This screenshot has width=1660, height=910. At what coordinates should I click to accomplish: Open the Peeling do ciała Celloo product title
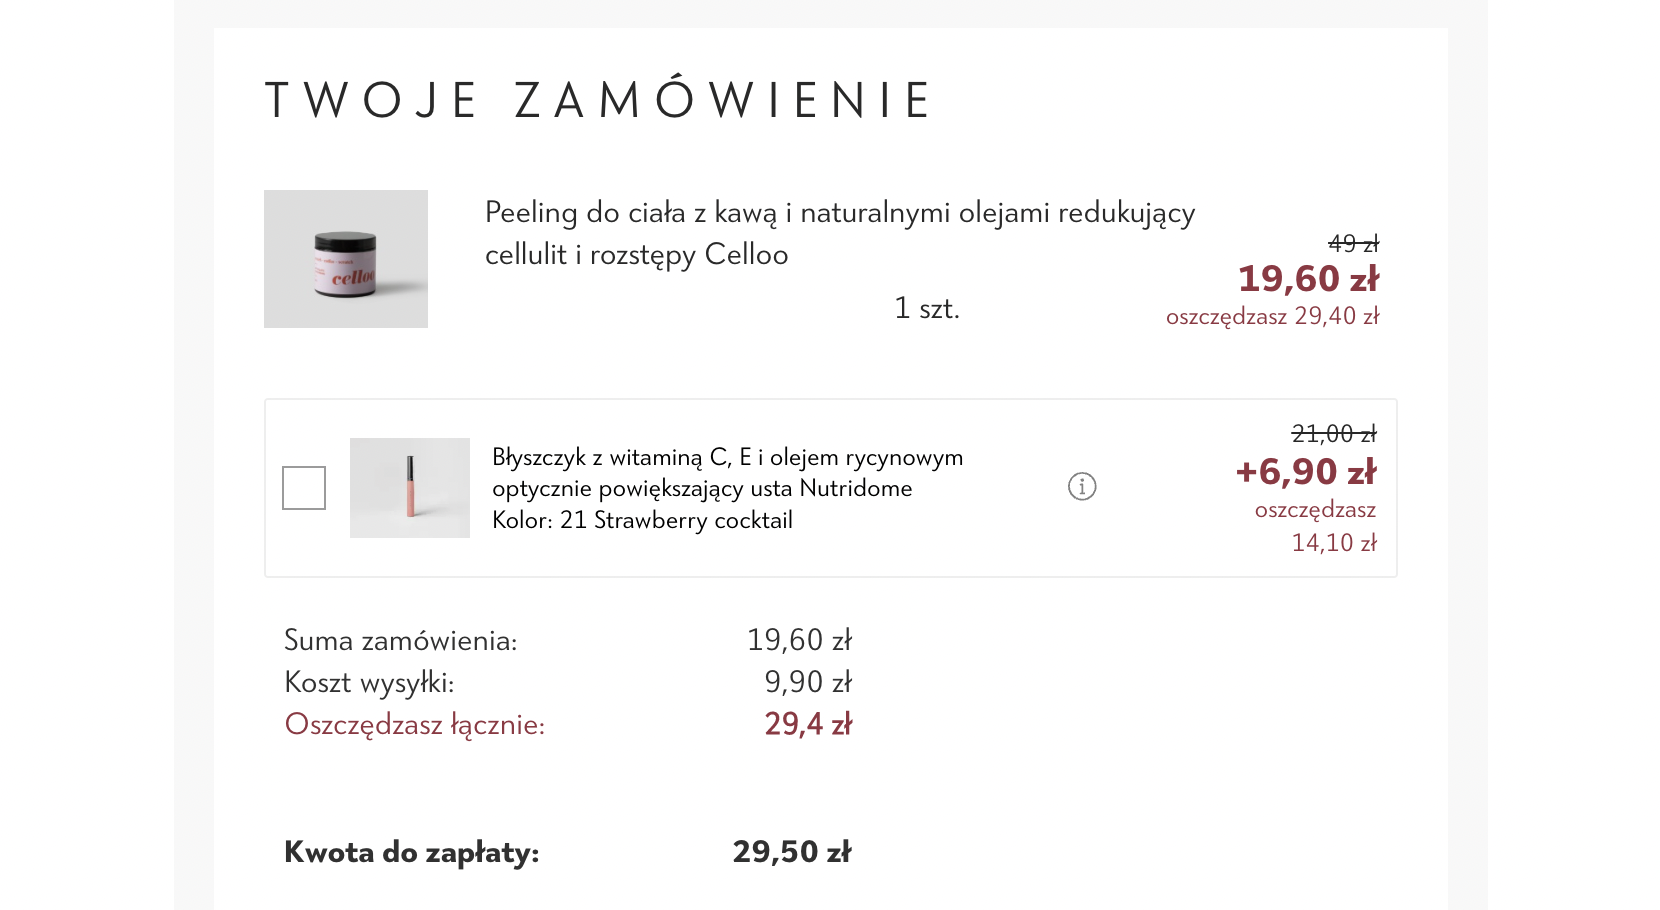click(839, 233)
